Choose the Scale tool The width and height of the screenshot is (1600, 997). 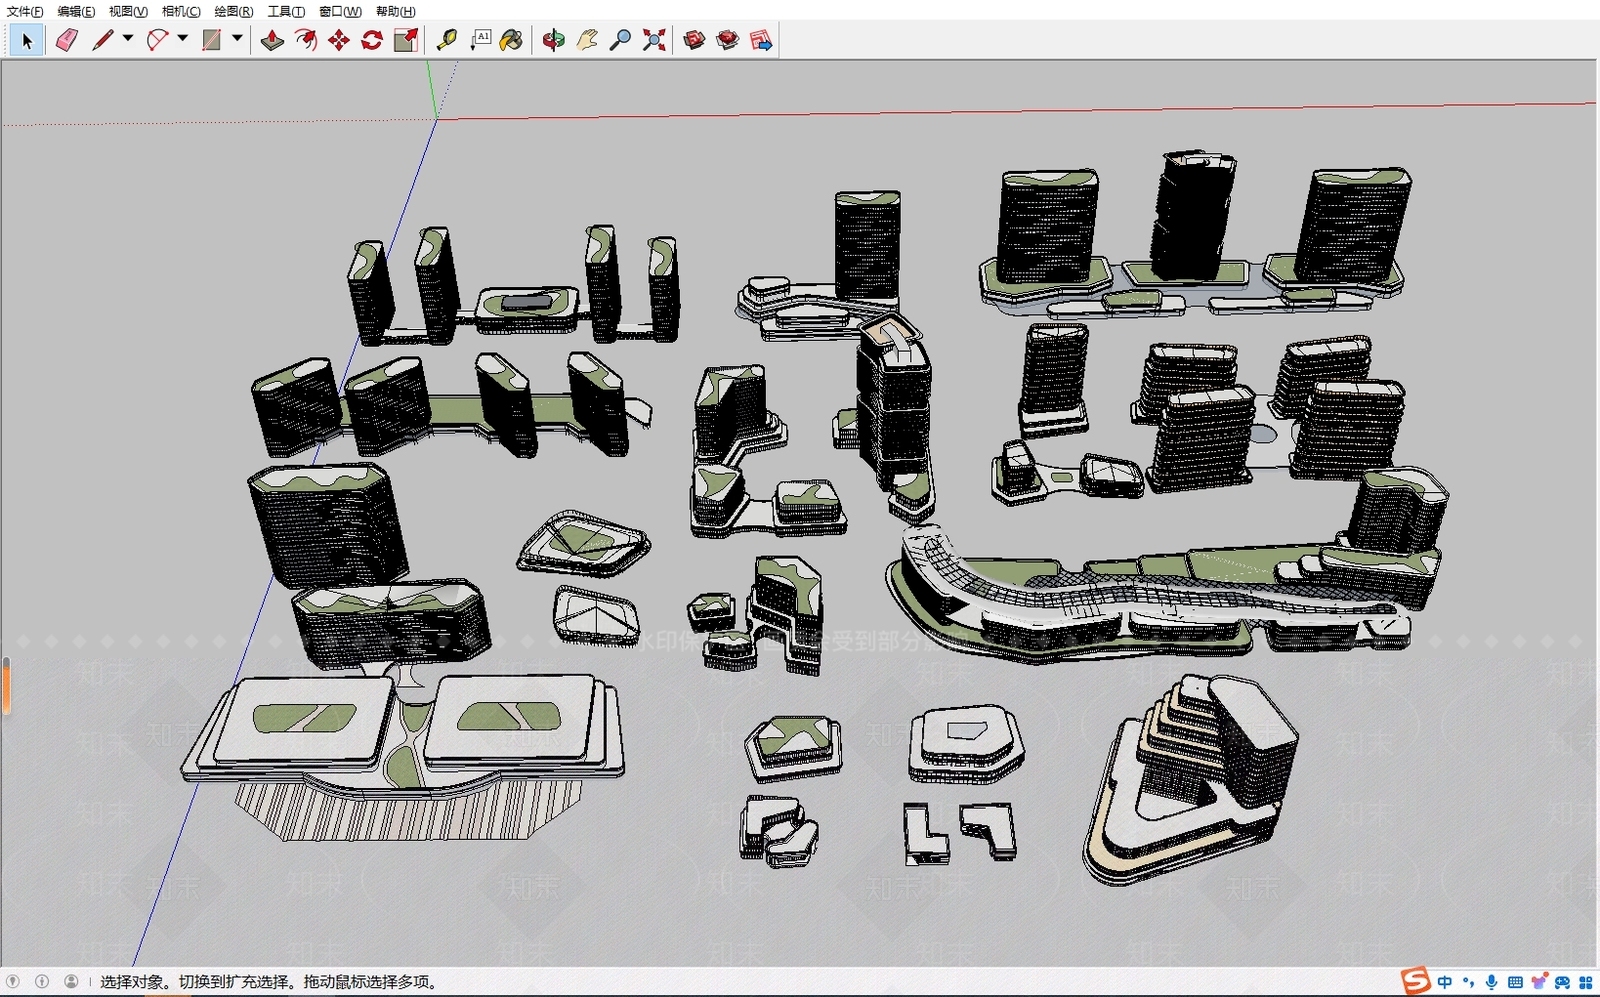coord(405,41)
